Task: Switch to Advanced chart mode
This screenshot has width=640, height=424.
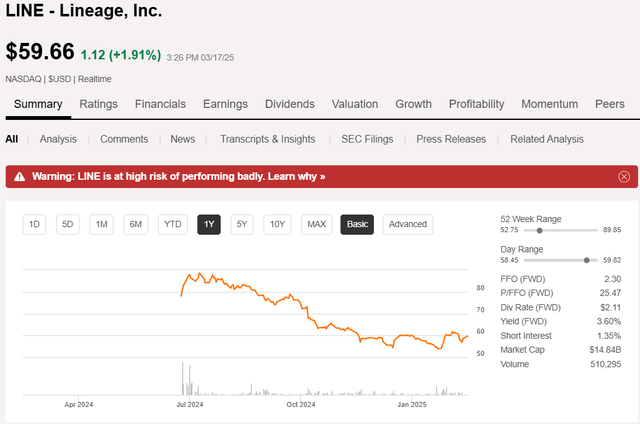Action: click(x=407, y=224)
